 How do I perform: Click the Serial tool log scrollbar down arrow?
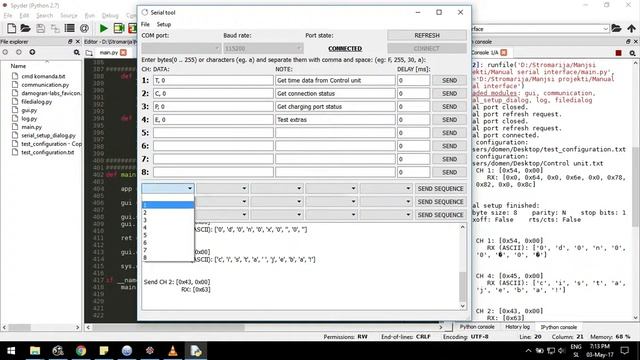coord(462,306)
